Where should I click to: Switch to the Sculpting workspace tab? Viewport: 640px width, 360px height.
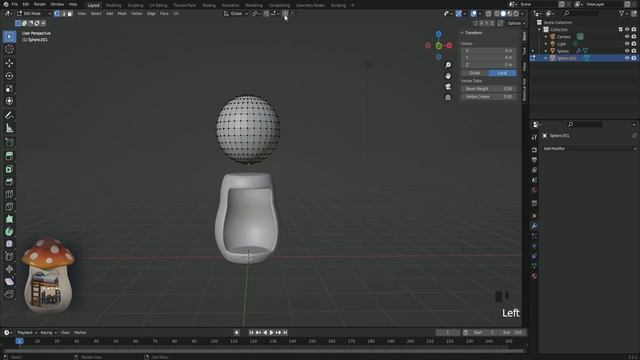pyautogui.click(x=136, y=5)
